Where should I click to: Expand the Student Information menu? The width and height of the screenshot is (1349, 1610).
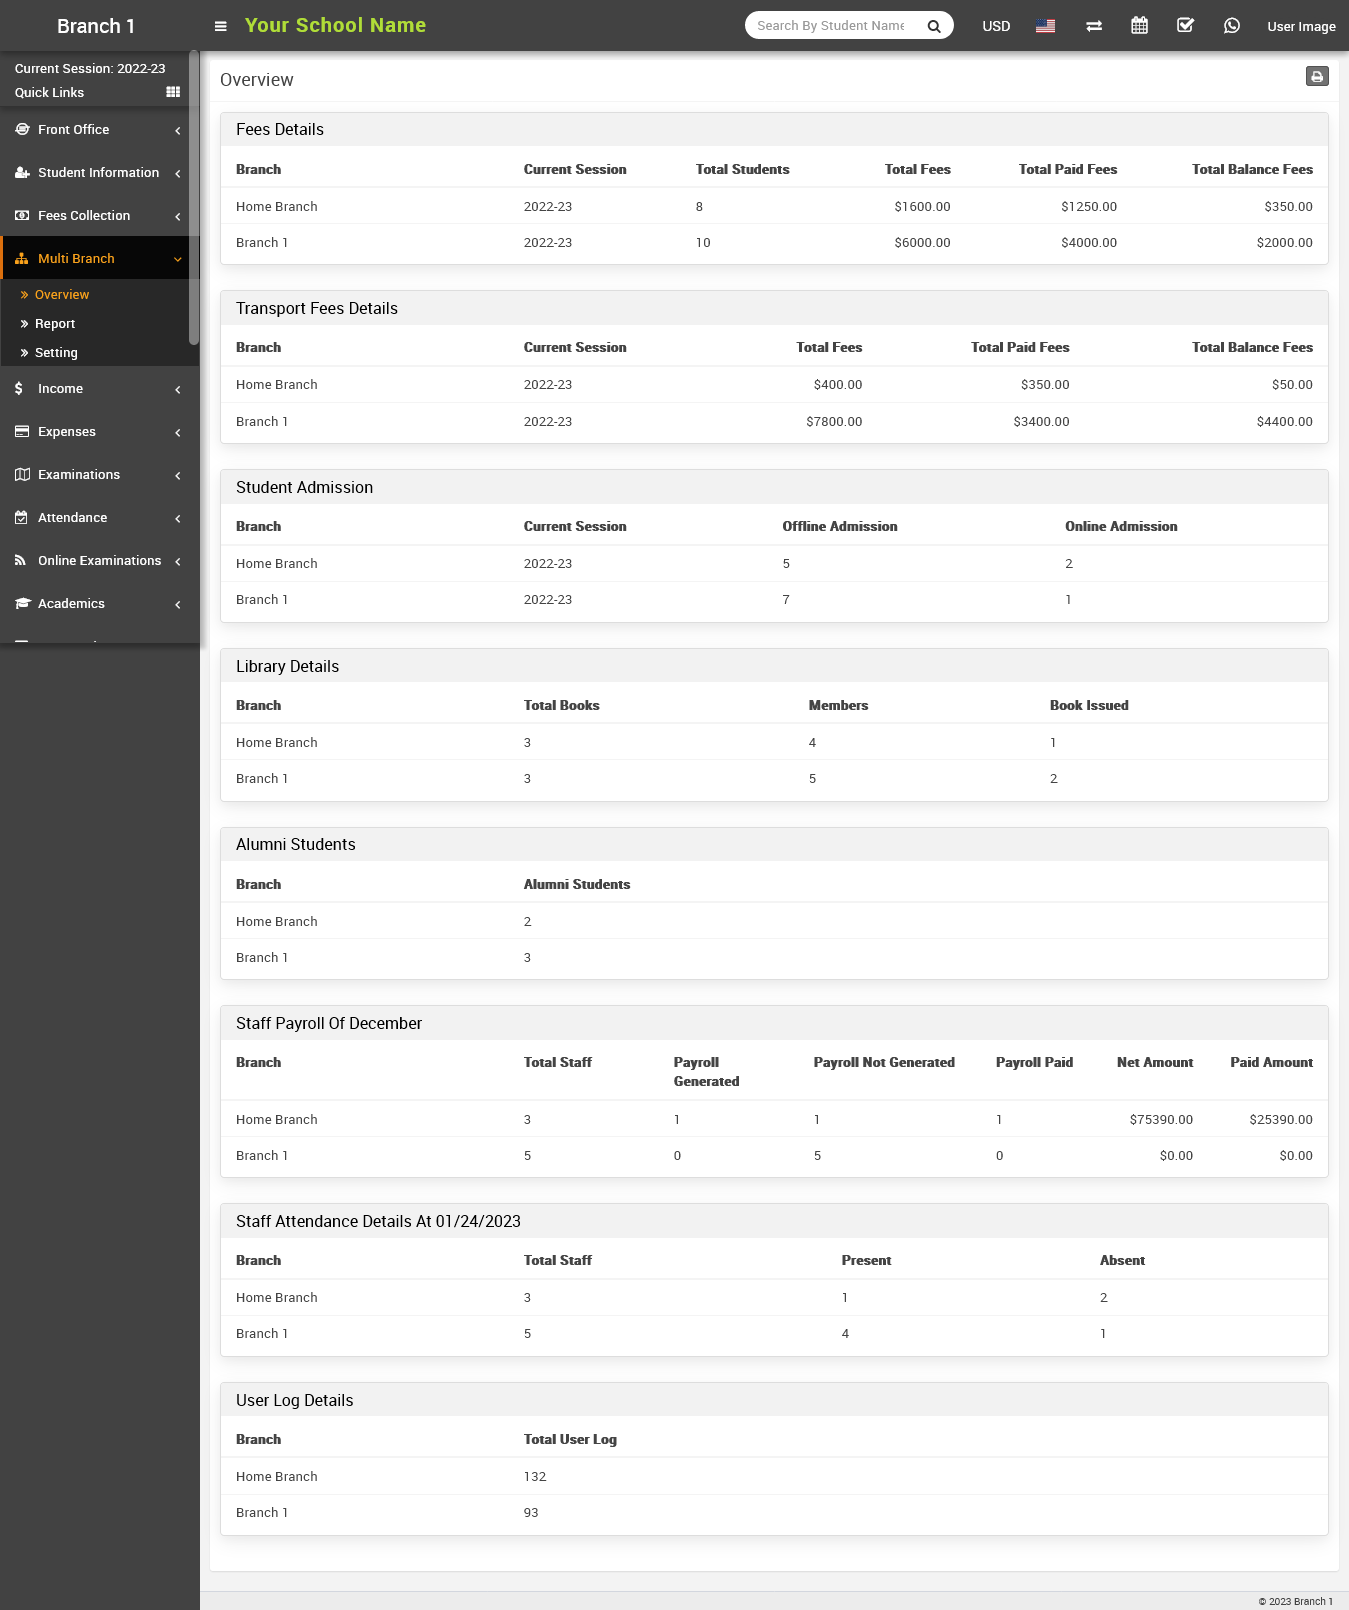pos(98,173)
